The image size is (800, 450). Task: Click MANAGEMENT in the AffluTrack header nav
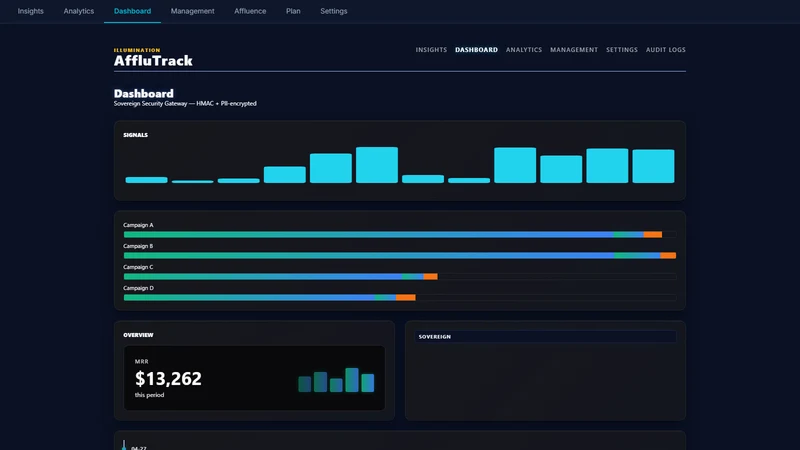pyautogui.click(x=574, y=50)
